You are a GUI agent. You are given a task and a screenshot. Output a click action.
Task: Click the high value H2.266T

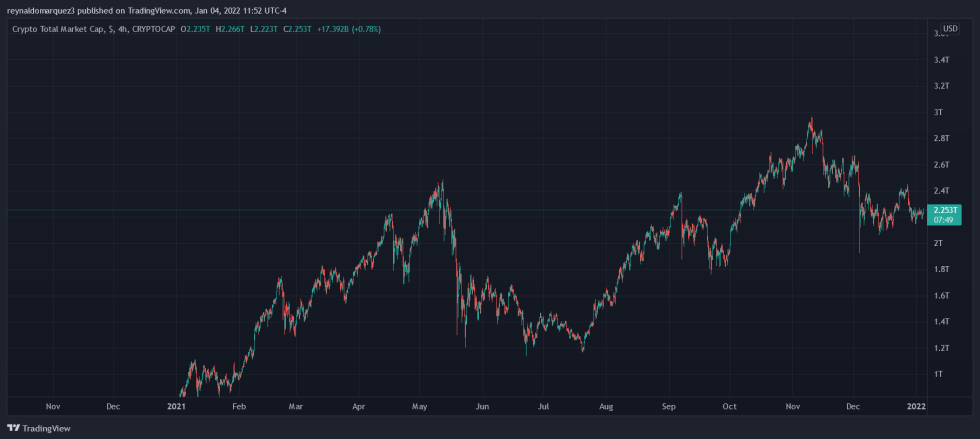[232, 29]
